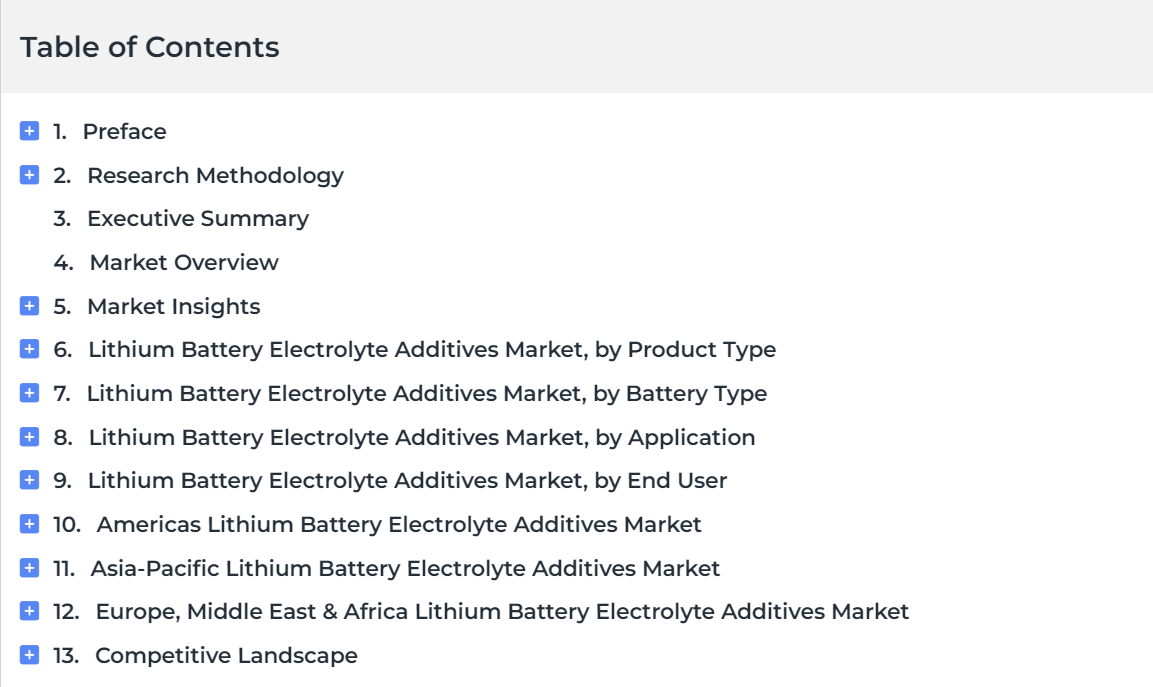The height and width of the screenshot is (687, 1153).
Task: Expand the by End User section plus icon
Action: point(29,480)
